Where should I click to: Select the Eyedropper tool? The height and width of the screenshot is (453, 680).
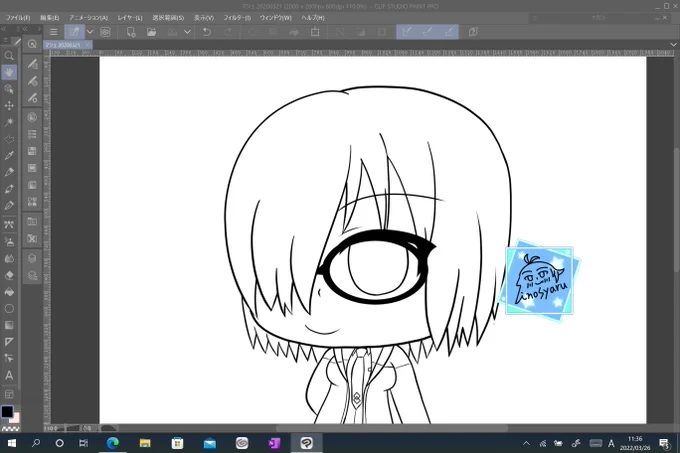point(9,156)
